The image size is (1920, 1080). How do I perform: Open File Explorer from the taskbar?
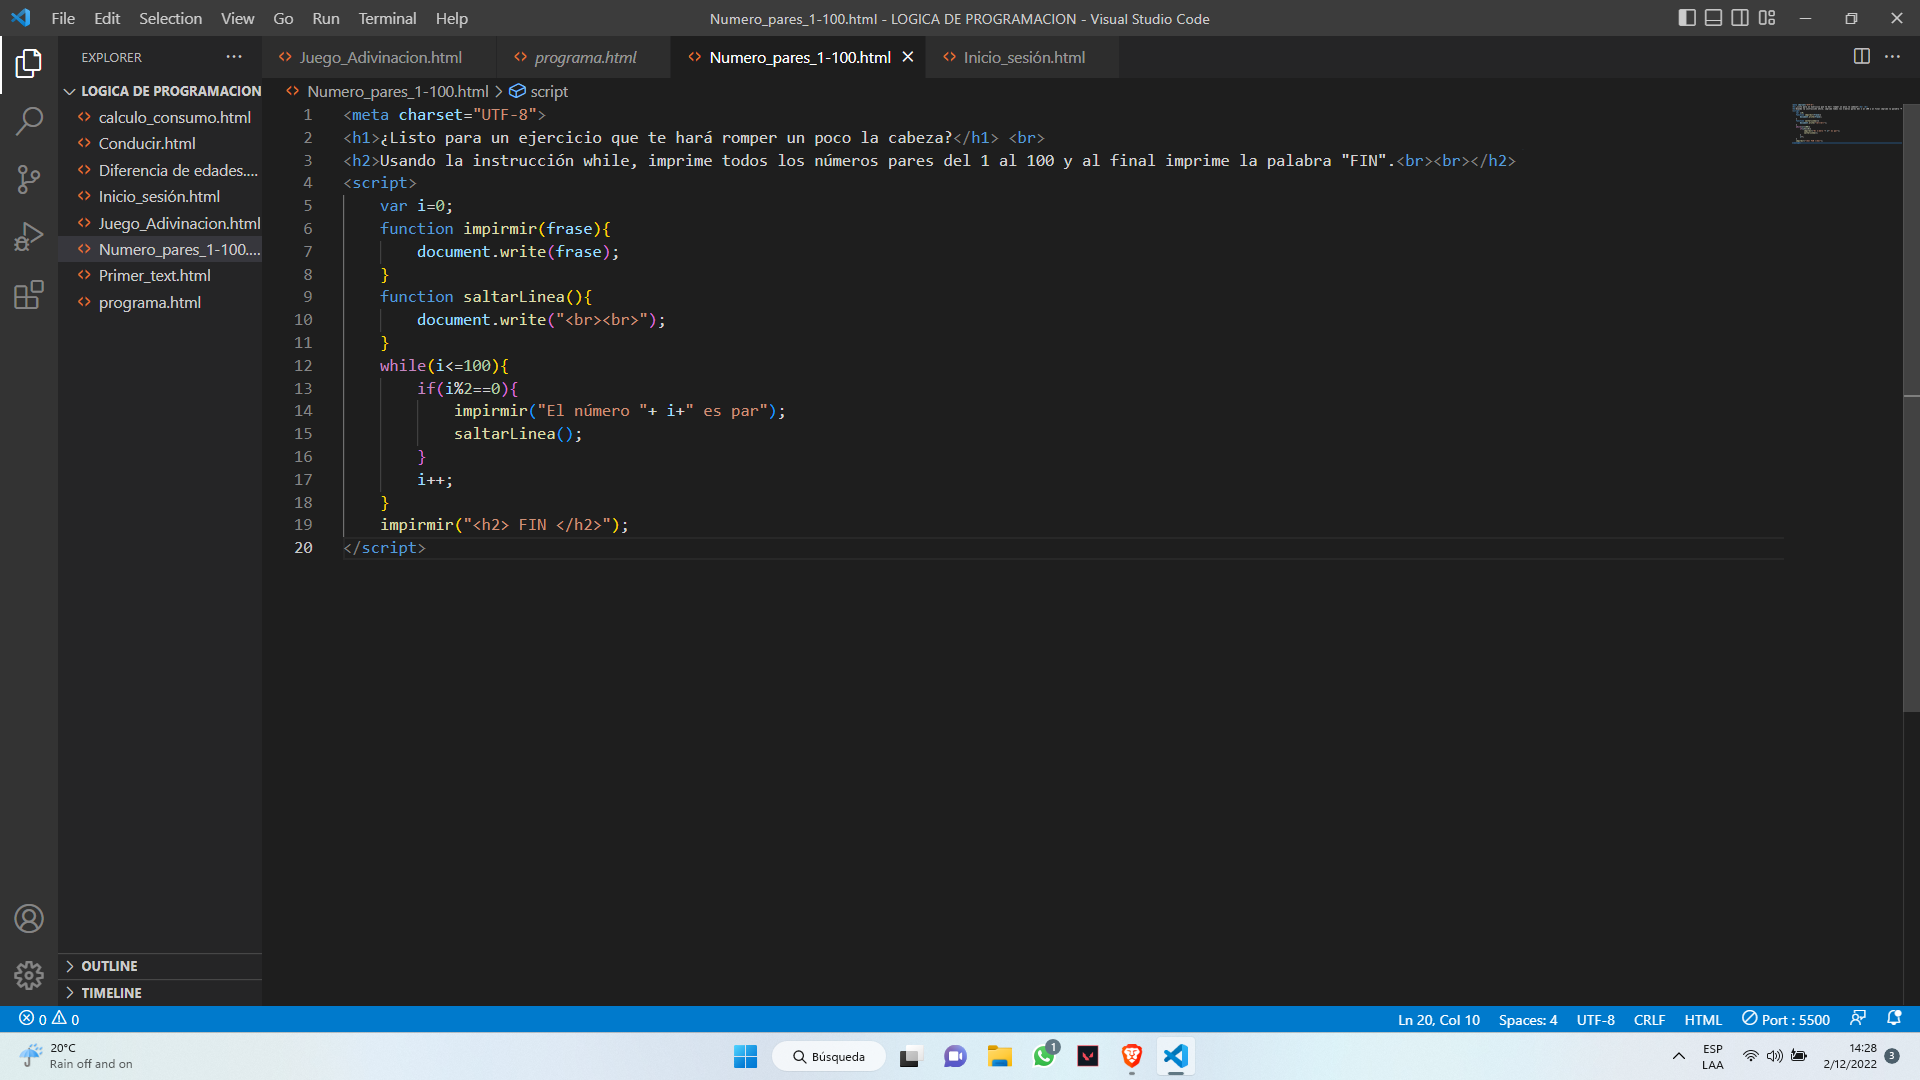[x=1000, y=1056]
